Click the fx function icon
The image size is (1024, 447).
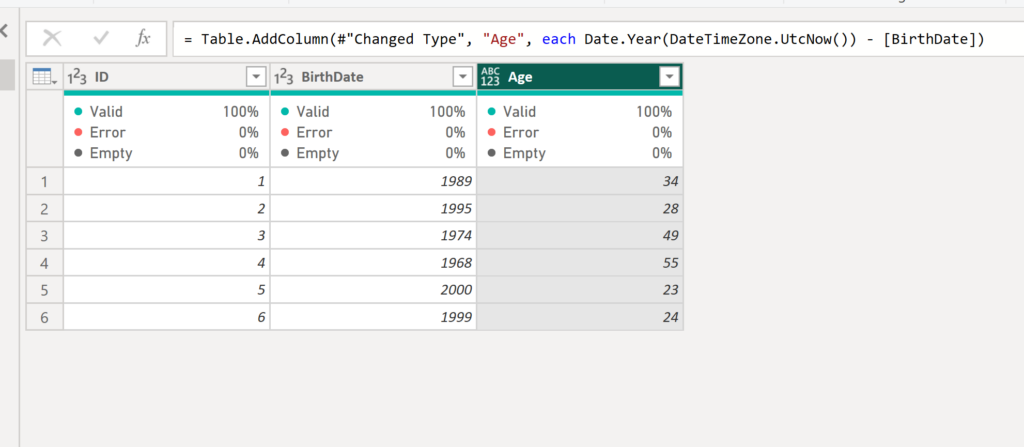143,39
